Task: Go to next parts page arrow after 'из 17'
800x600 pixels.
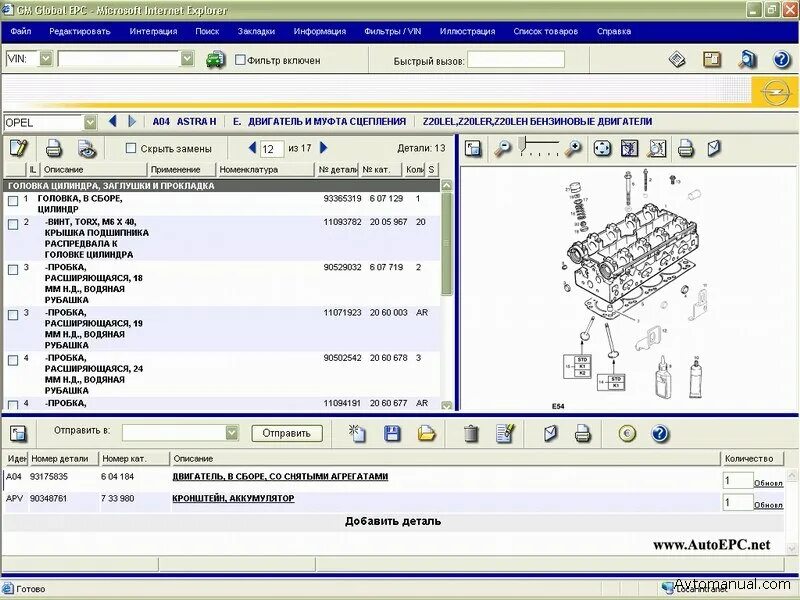Action: (323, 148)
